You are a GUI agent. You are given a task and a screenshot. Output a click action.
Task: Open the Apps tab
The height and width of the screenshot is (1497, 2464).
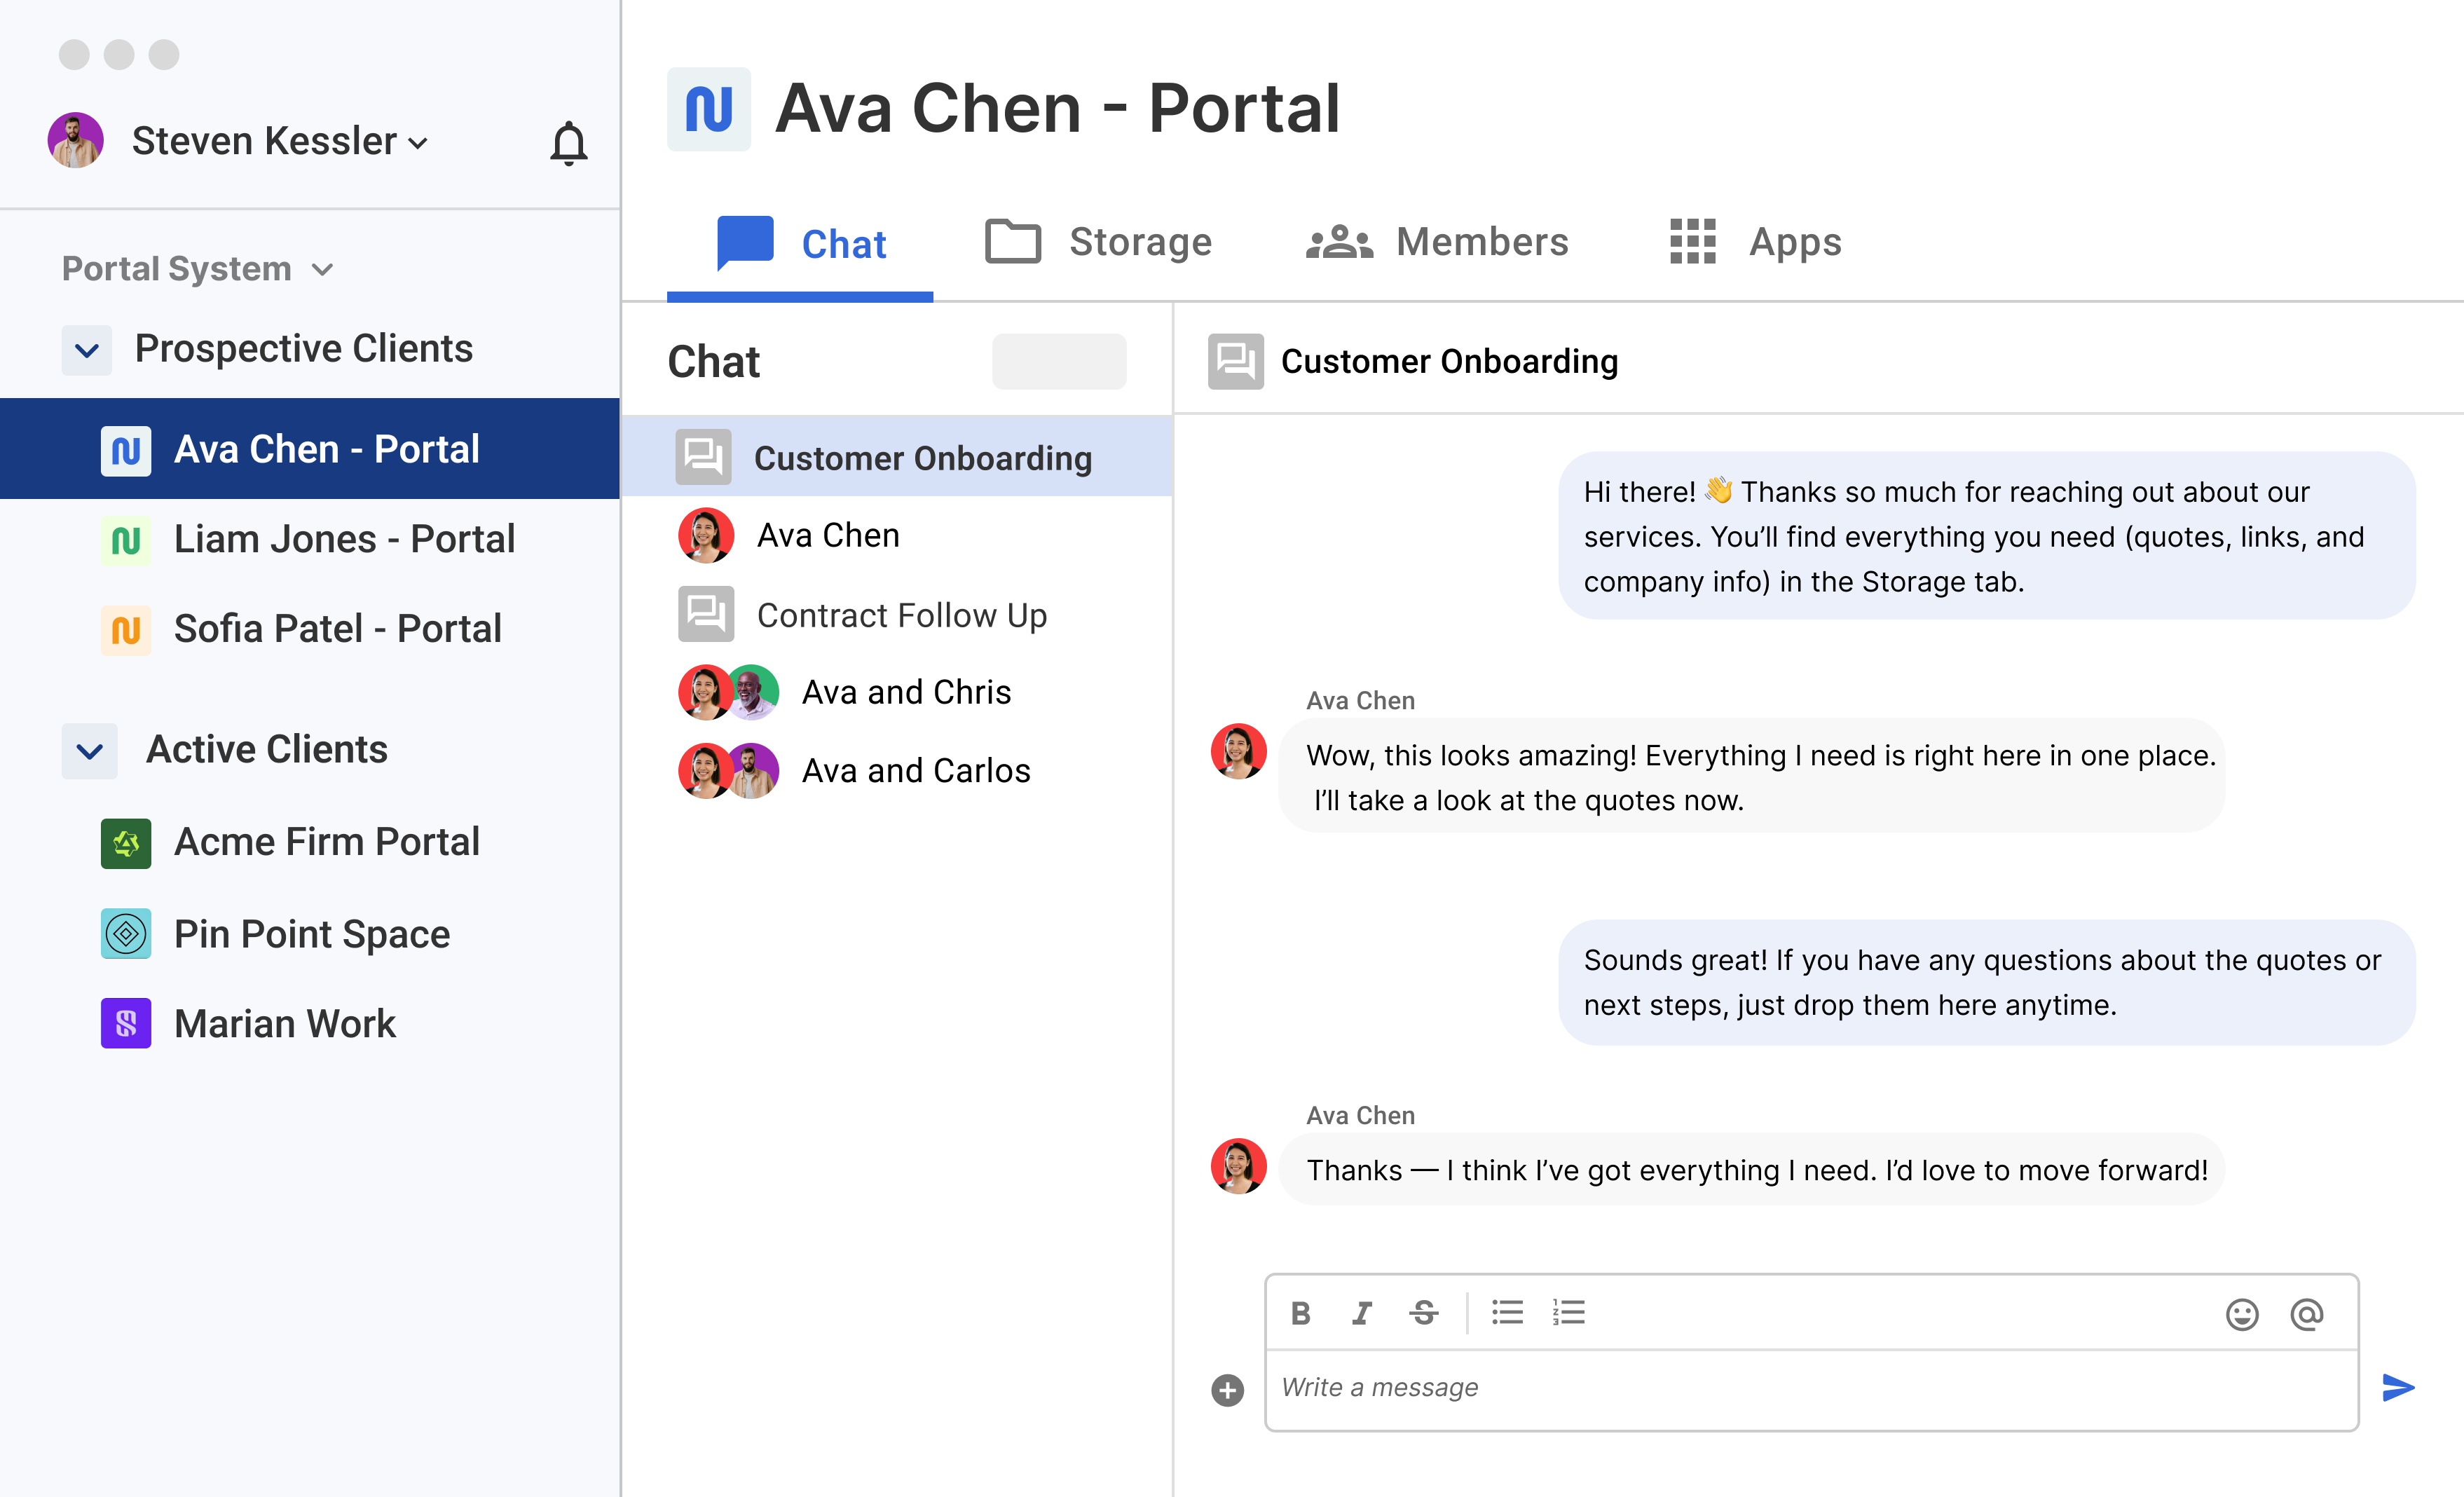[x=1756, y=242]
